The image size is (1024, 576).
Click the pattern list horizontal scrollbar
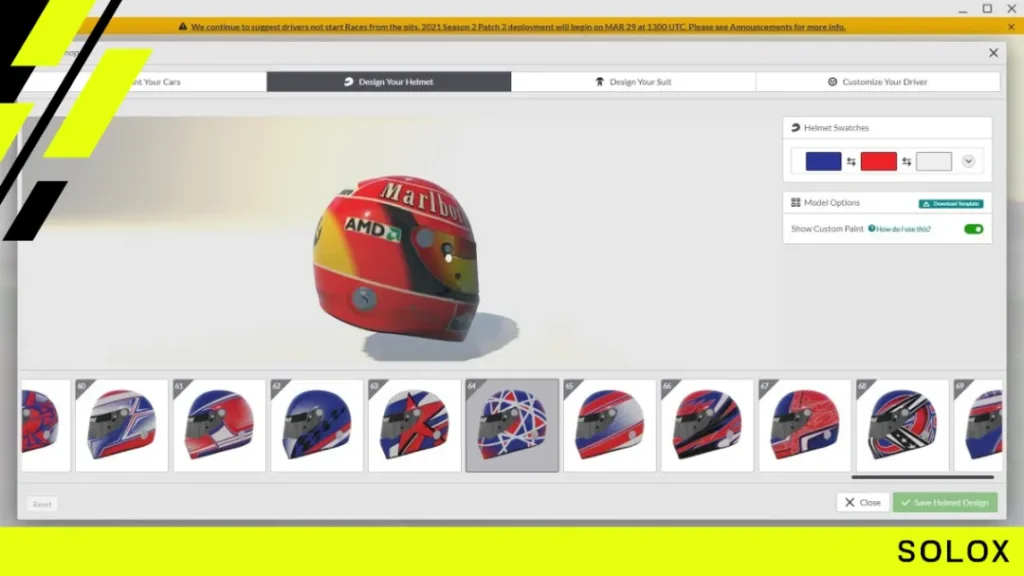[x=923, y=477]
